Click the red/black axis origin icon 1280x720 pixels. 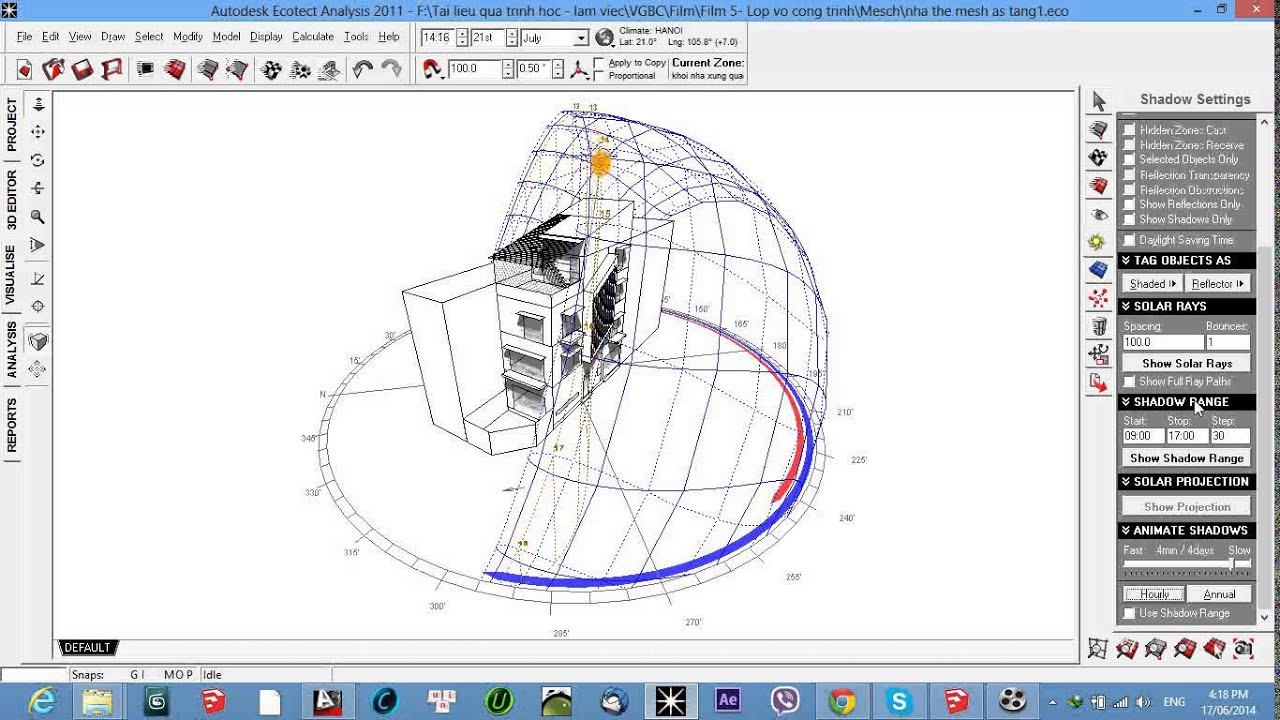coord(579,69)
